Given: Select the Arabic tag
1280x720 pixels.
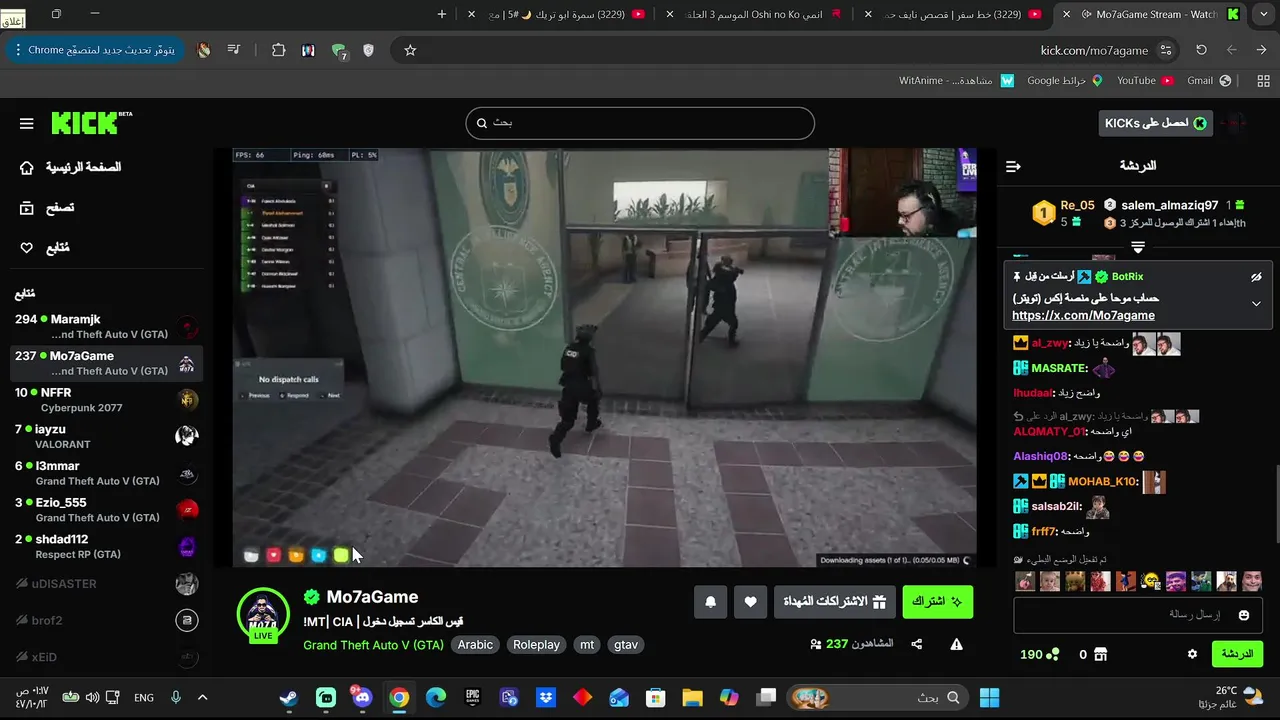Looking at the screenshot, I should click(x=475, y=645).
